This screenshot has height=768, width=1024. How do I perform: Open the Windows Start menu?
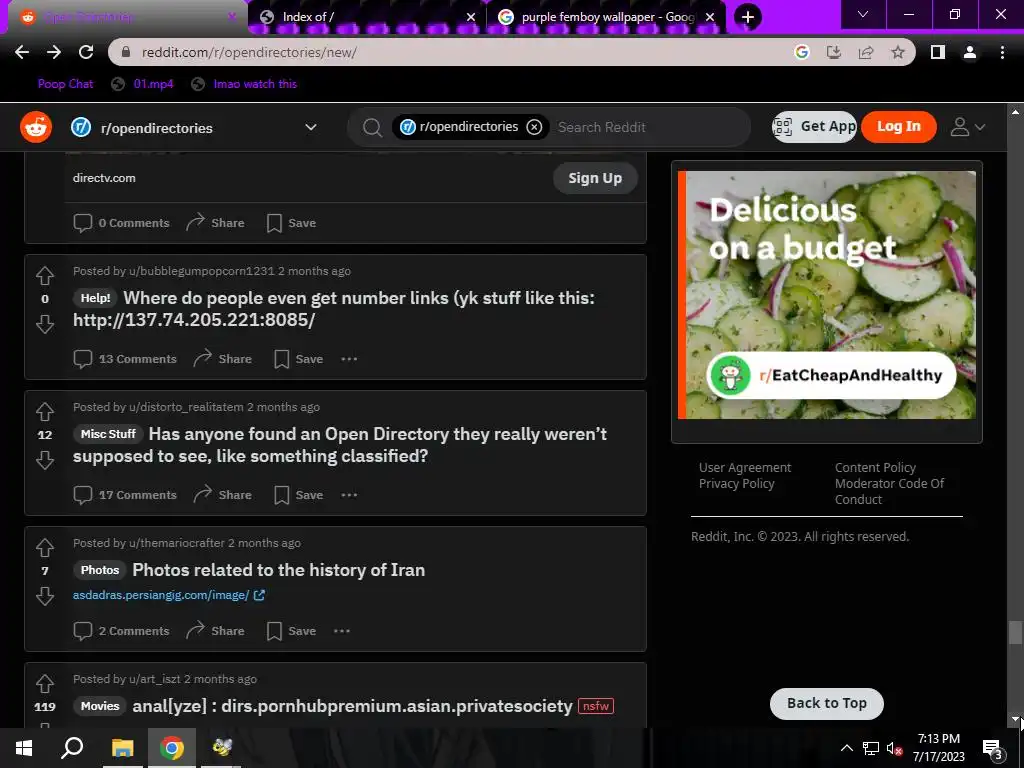24,748
